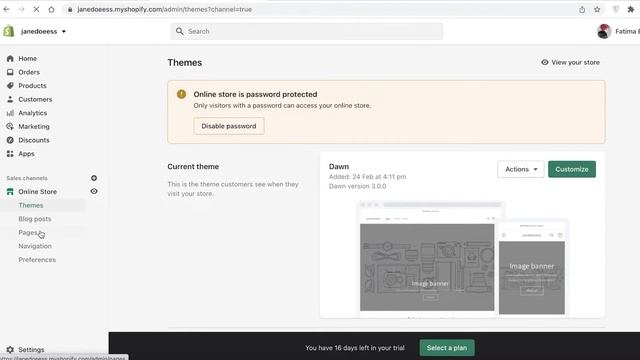Click the Apps grid icon
640x360 pixels.
coord(10,154)
